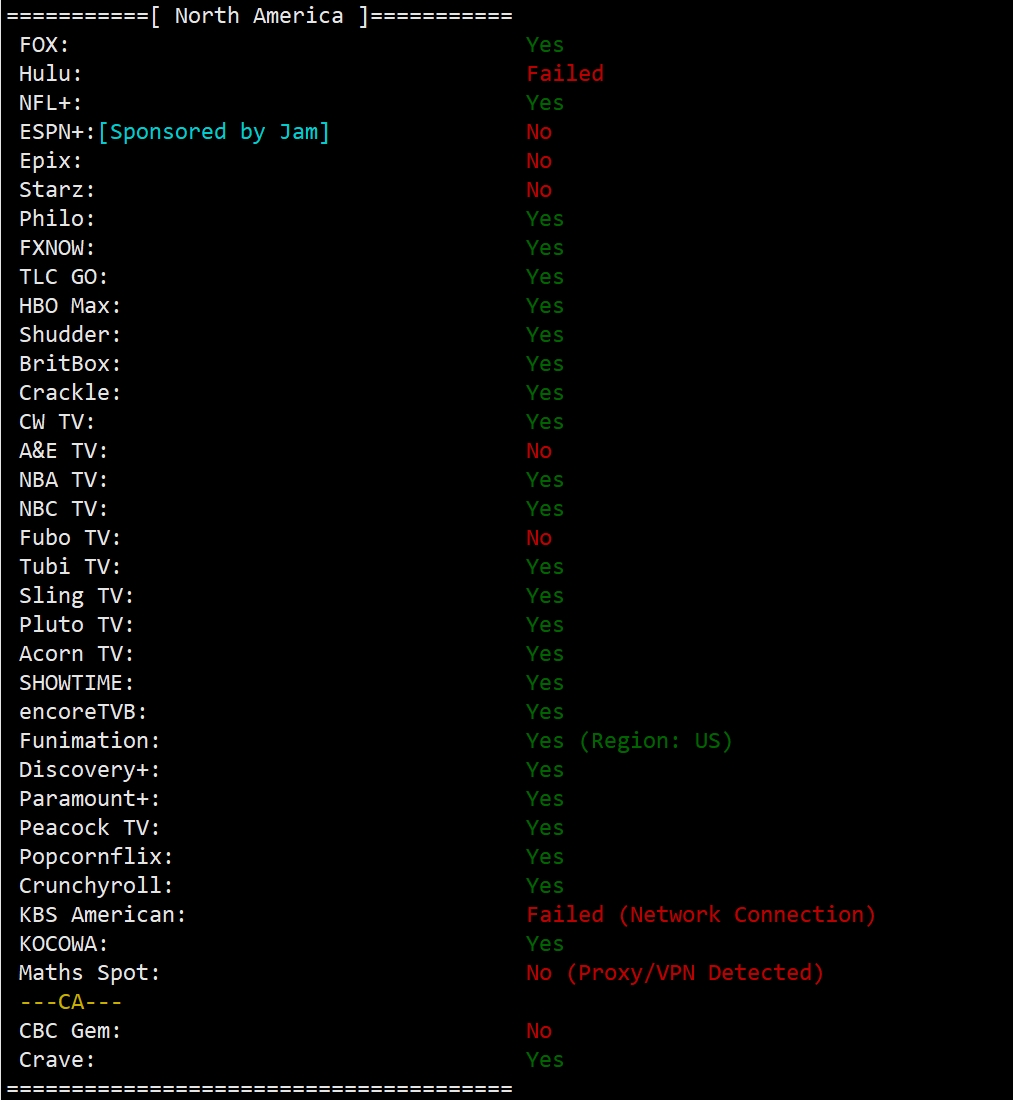Select the Fubo TV line label
Screen dimensions: 1013x1100
point(69,537)
